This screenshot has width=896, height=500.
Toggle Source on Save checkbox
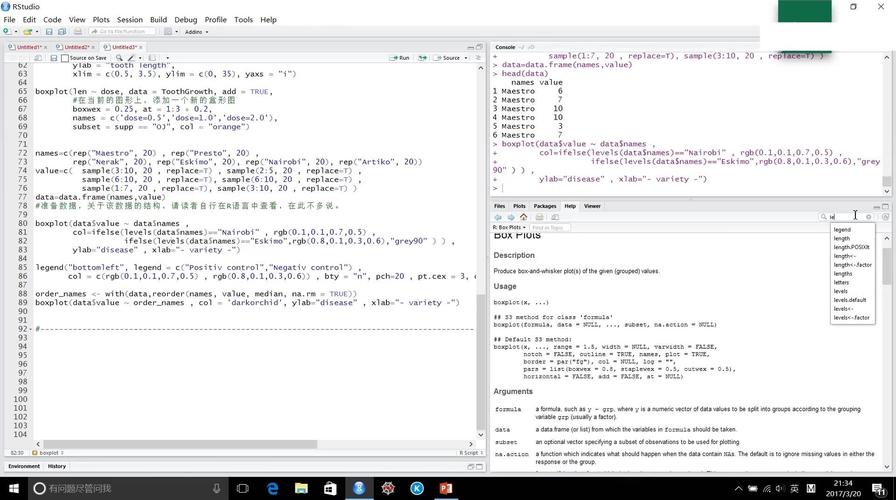[x=65, y=58]
